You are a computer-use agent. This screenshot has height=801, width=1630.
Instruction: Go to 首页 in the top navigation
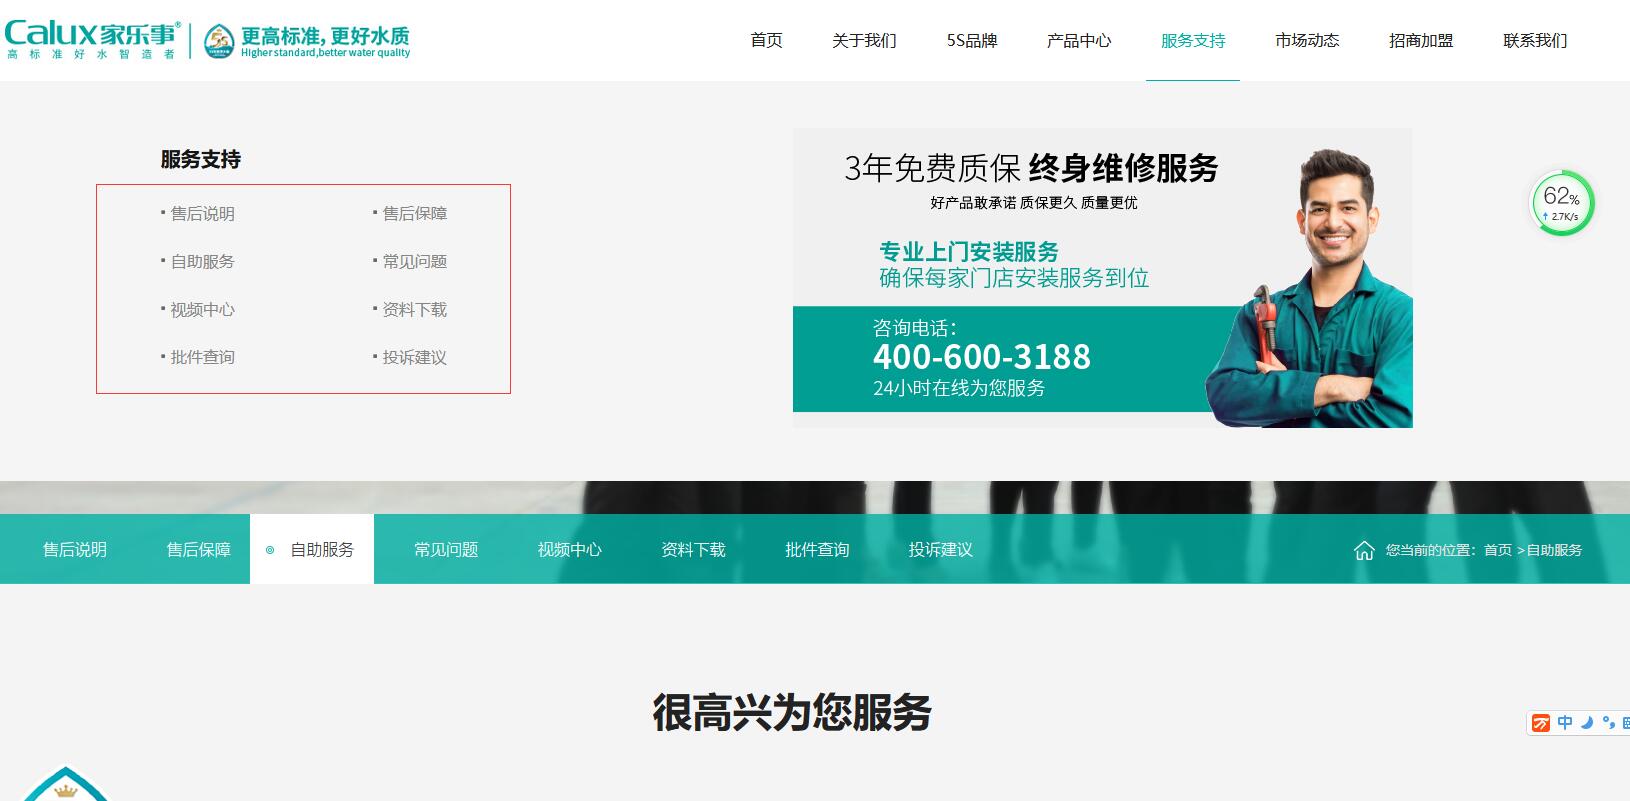point(766,41)
